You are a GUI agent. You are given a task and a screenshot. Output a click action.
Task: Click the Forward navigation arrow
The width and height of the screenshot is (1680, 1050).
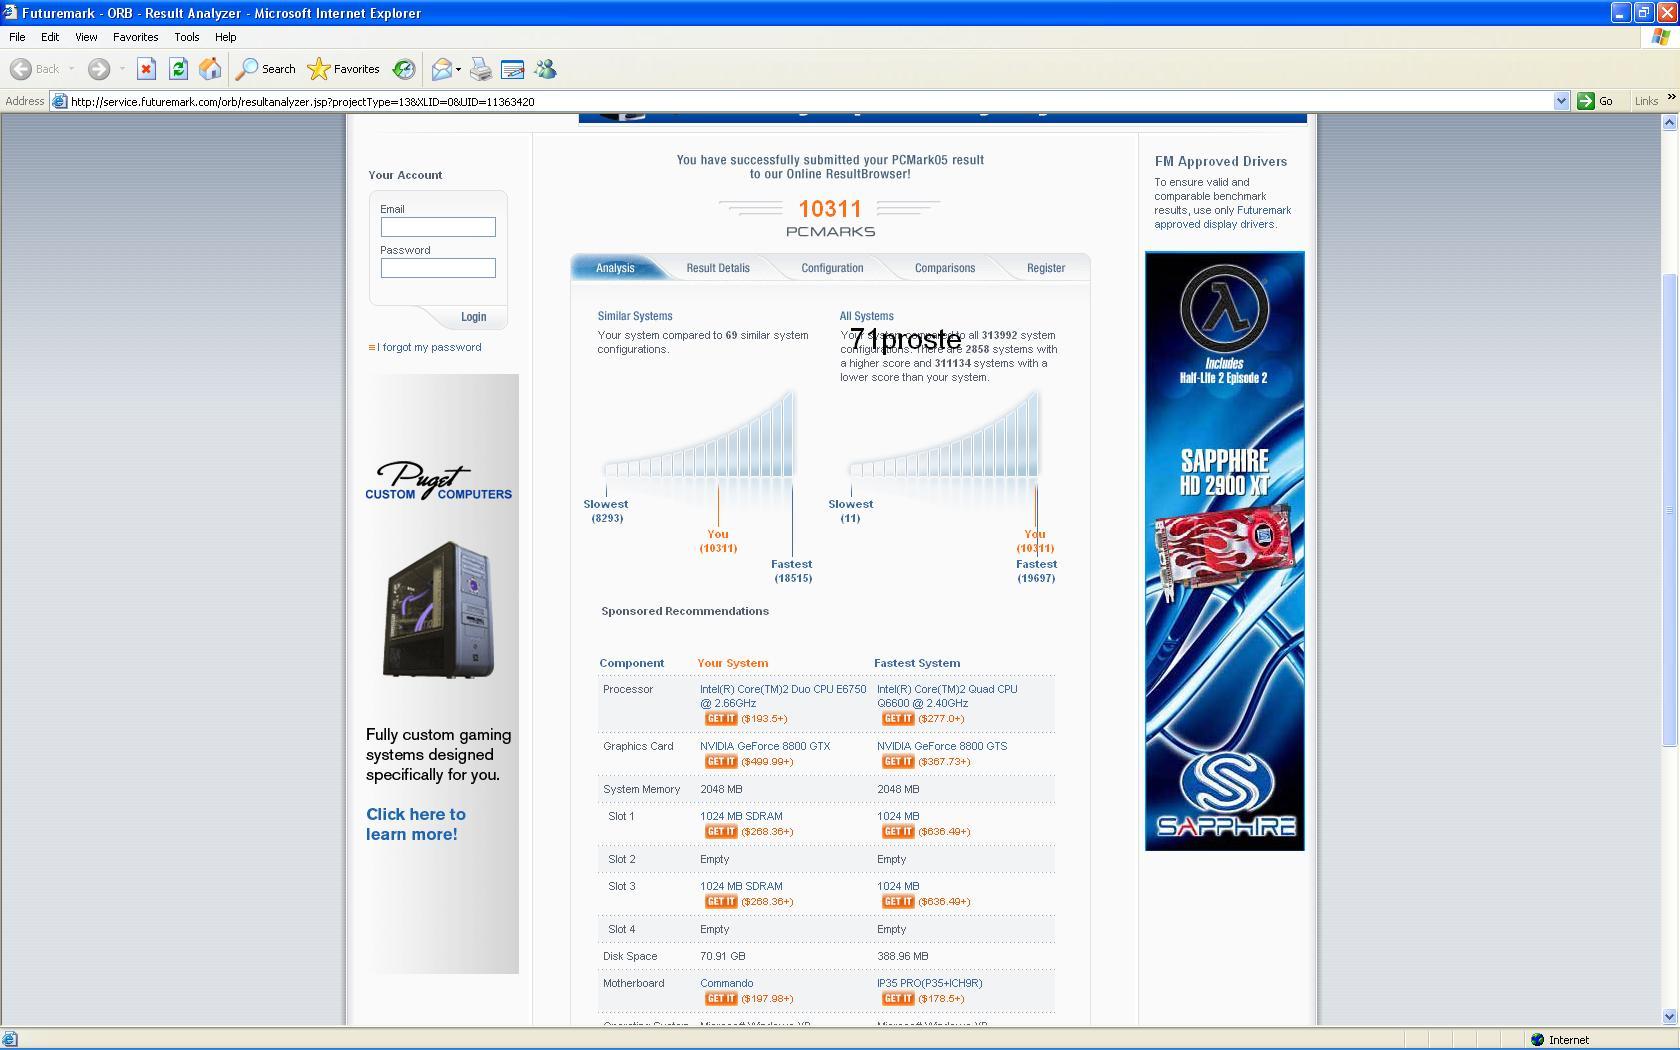pyautogui.click(x=98, y=69)
